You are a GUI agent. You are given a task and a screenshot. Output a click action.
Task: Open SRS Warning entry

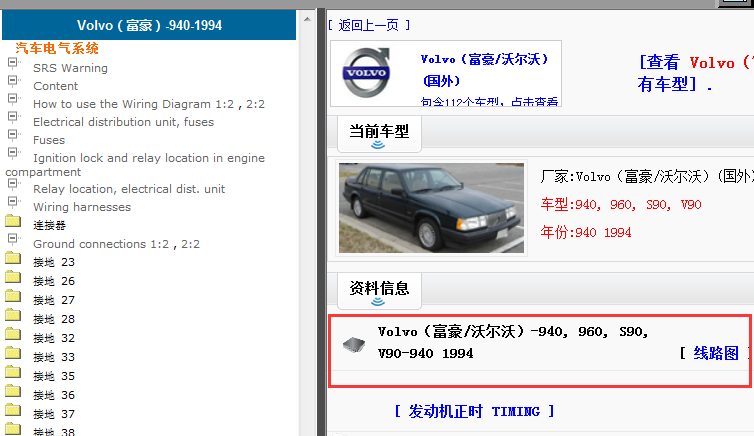coord(70,68)
